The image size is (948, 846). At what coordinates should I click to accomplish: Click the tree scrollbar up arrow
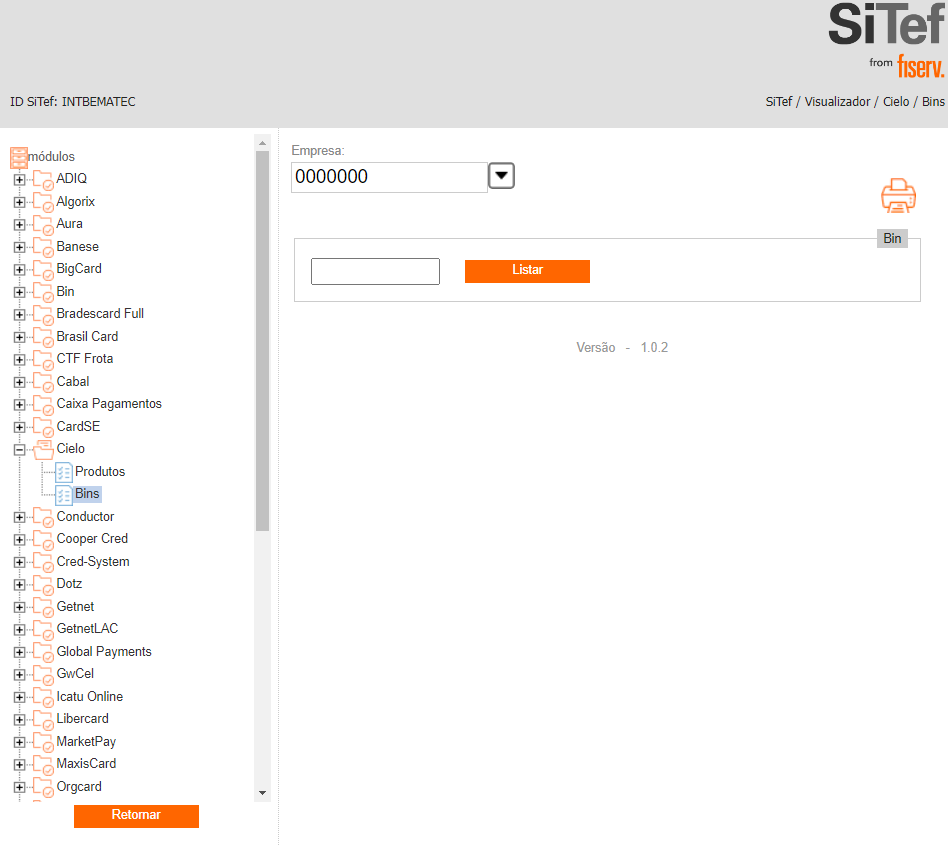click(x=262, y=143)
